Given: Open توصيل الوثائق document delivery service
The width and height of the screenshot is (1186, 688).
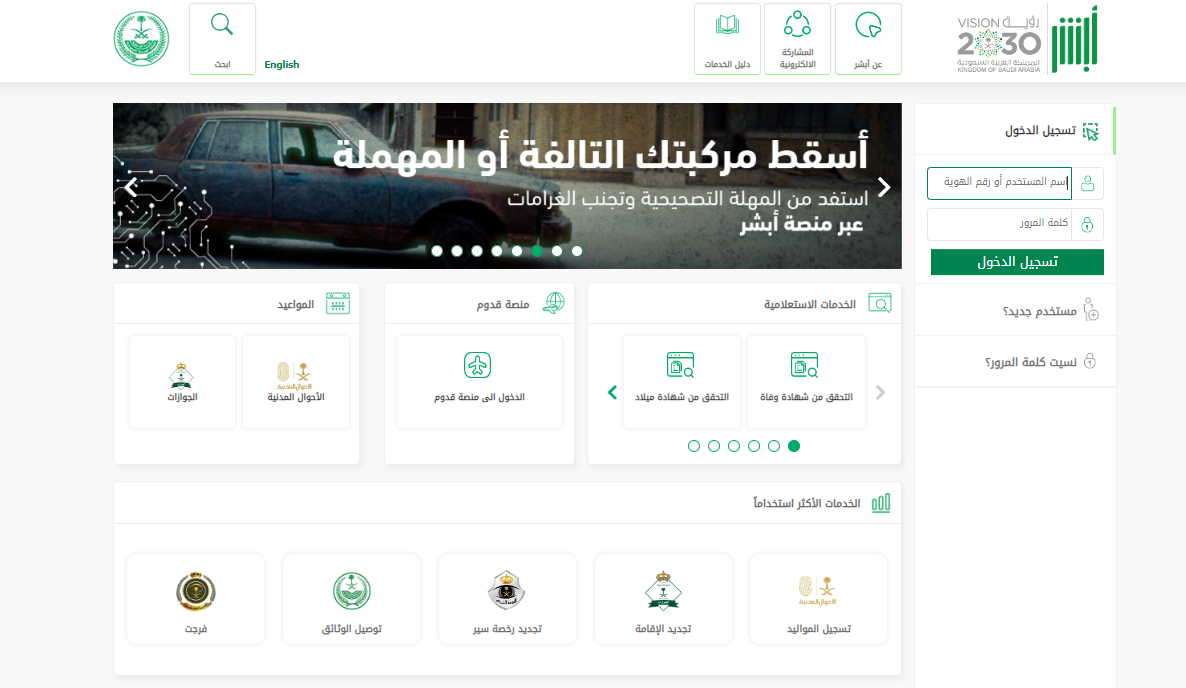Looking at the screenshot, I should (x=352, y=599).
